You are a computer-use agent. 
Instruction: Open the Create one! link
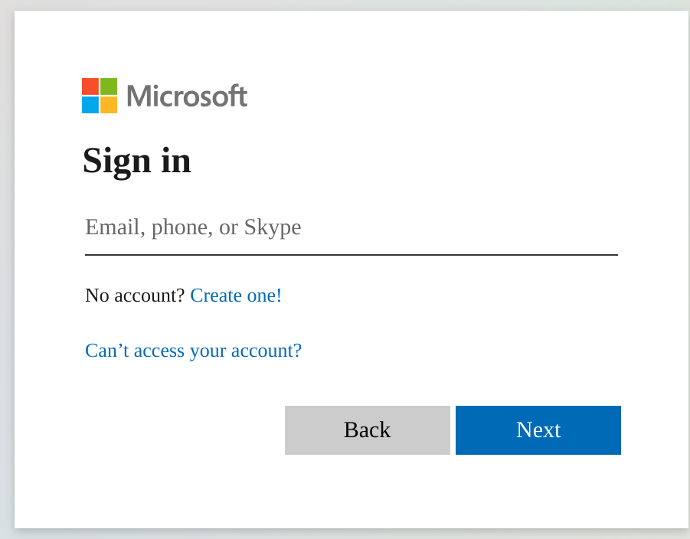[x=236, y=296]
